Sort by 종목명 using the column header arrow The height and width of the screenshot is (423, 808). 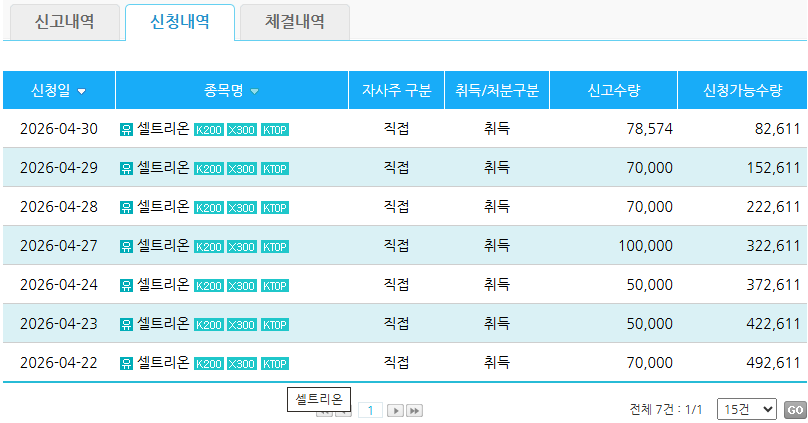click(254, 92)
